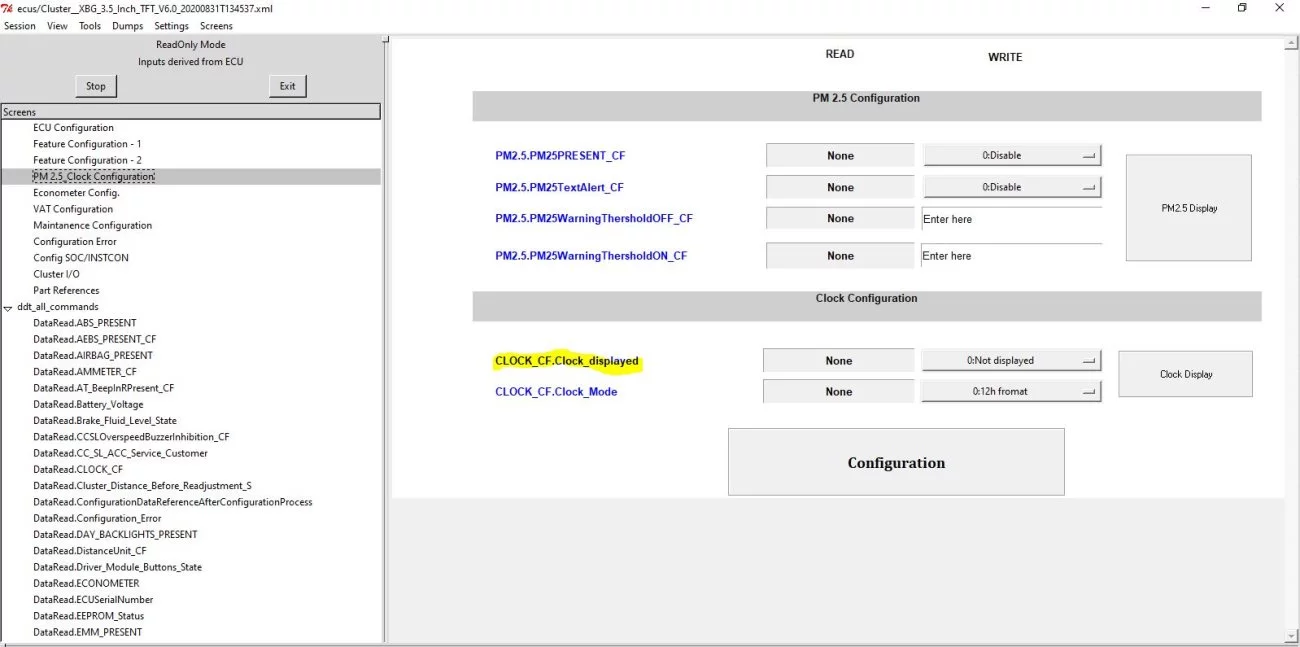
Task: Click the large Configuration button
Action: [896, 463]
